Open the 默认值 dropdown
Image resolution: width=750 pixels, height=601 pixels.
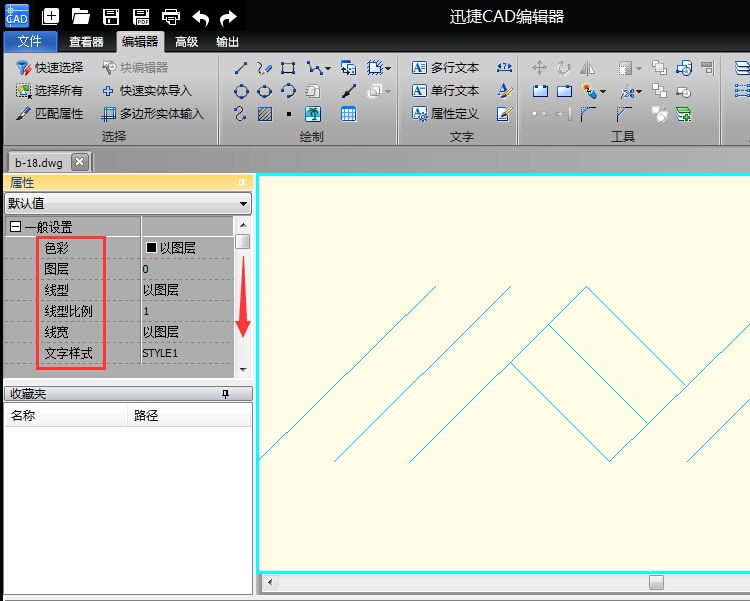243,204
